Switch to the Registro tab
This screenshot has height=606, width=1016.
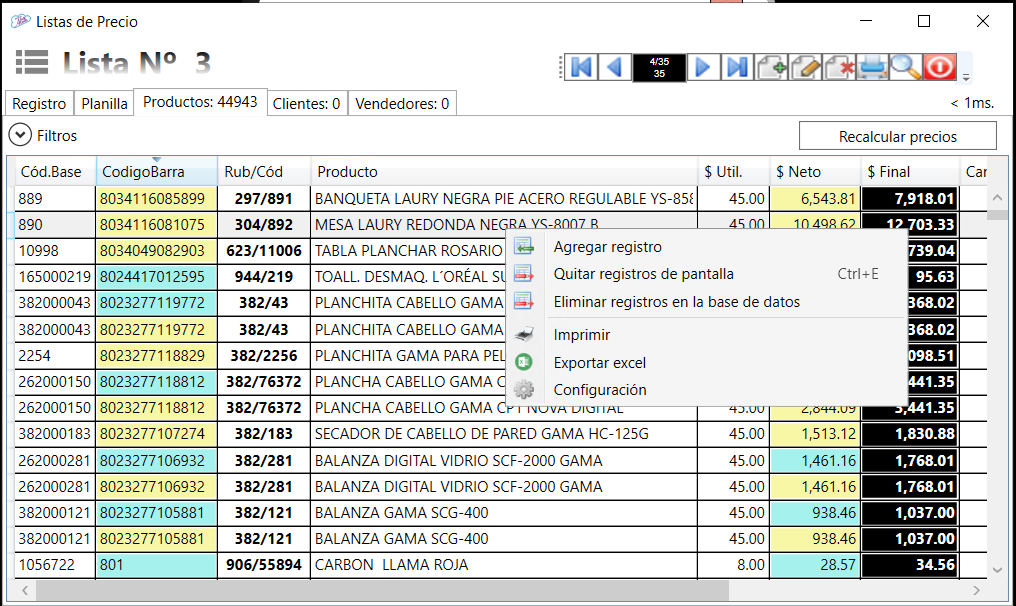(39, 103)
